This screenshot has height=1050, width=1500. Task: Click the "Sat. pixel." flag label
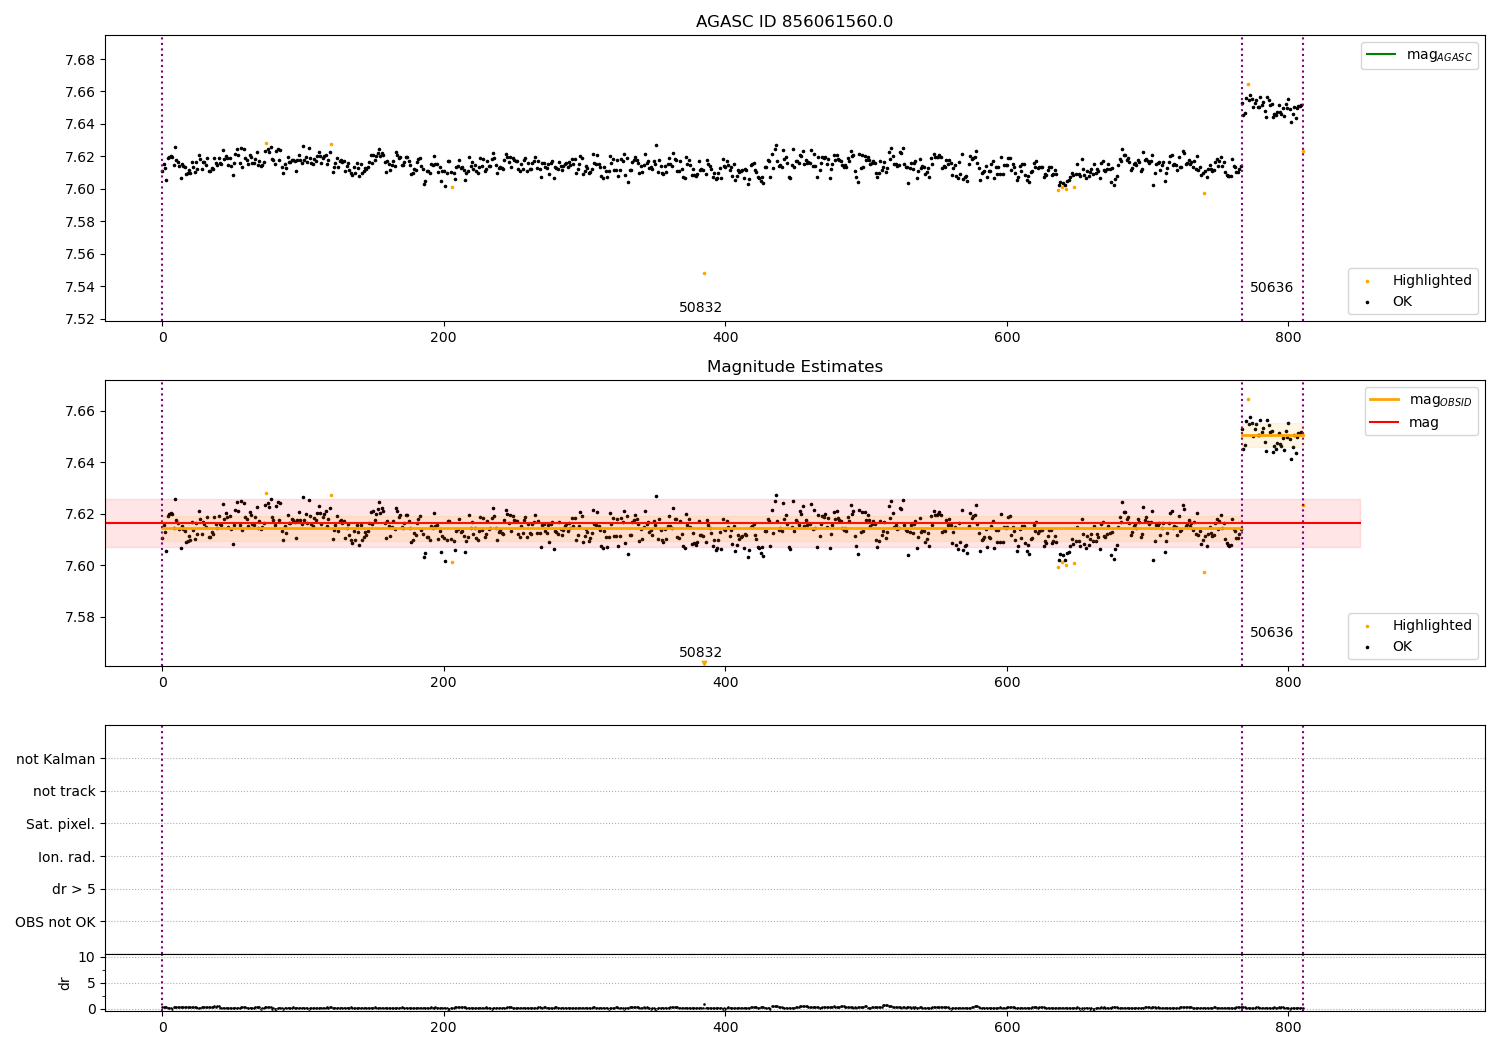click(61, 824)
